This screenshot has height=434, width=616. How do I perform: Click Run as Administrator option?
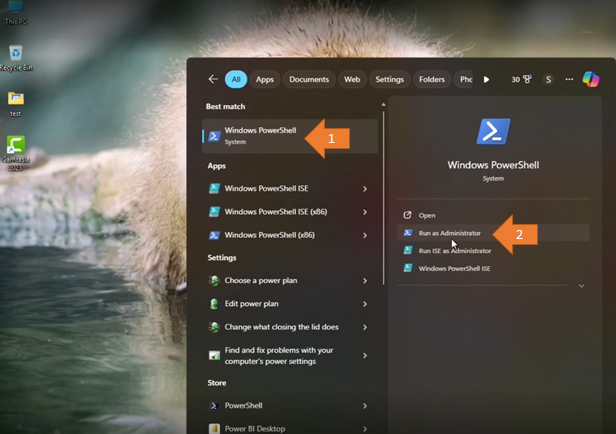[449, 233]
